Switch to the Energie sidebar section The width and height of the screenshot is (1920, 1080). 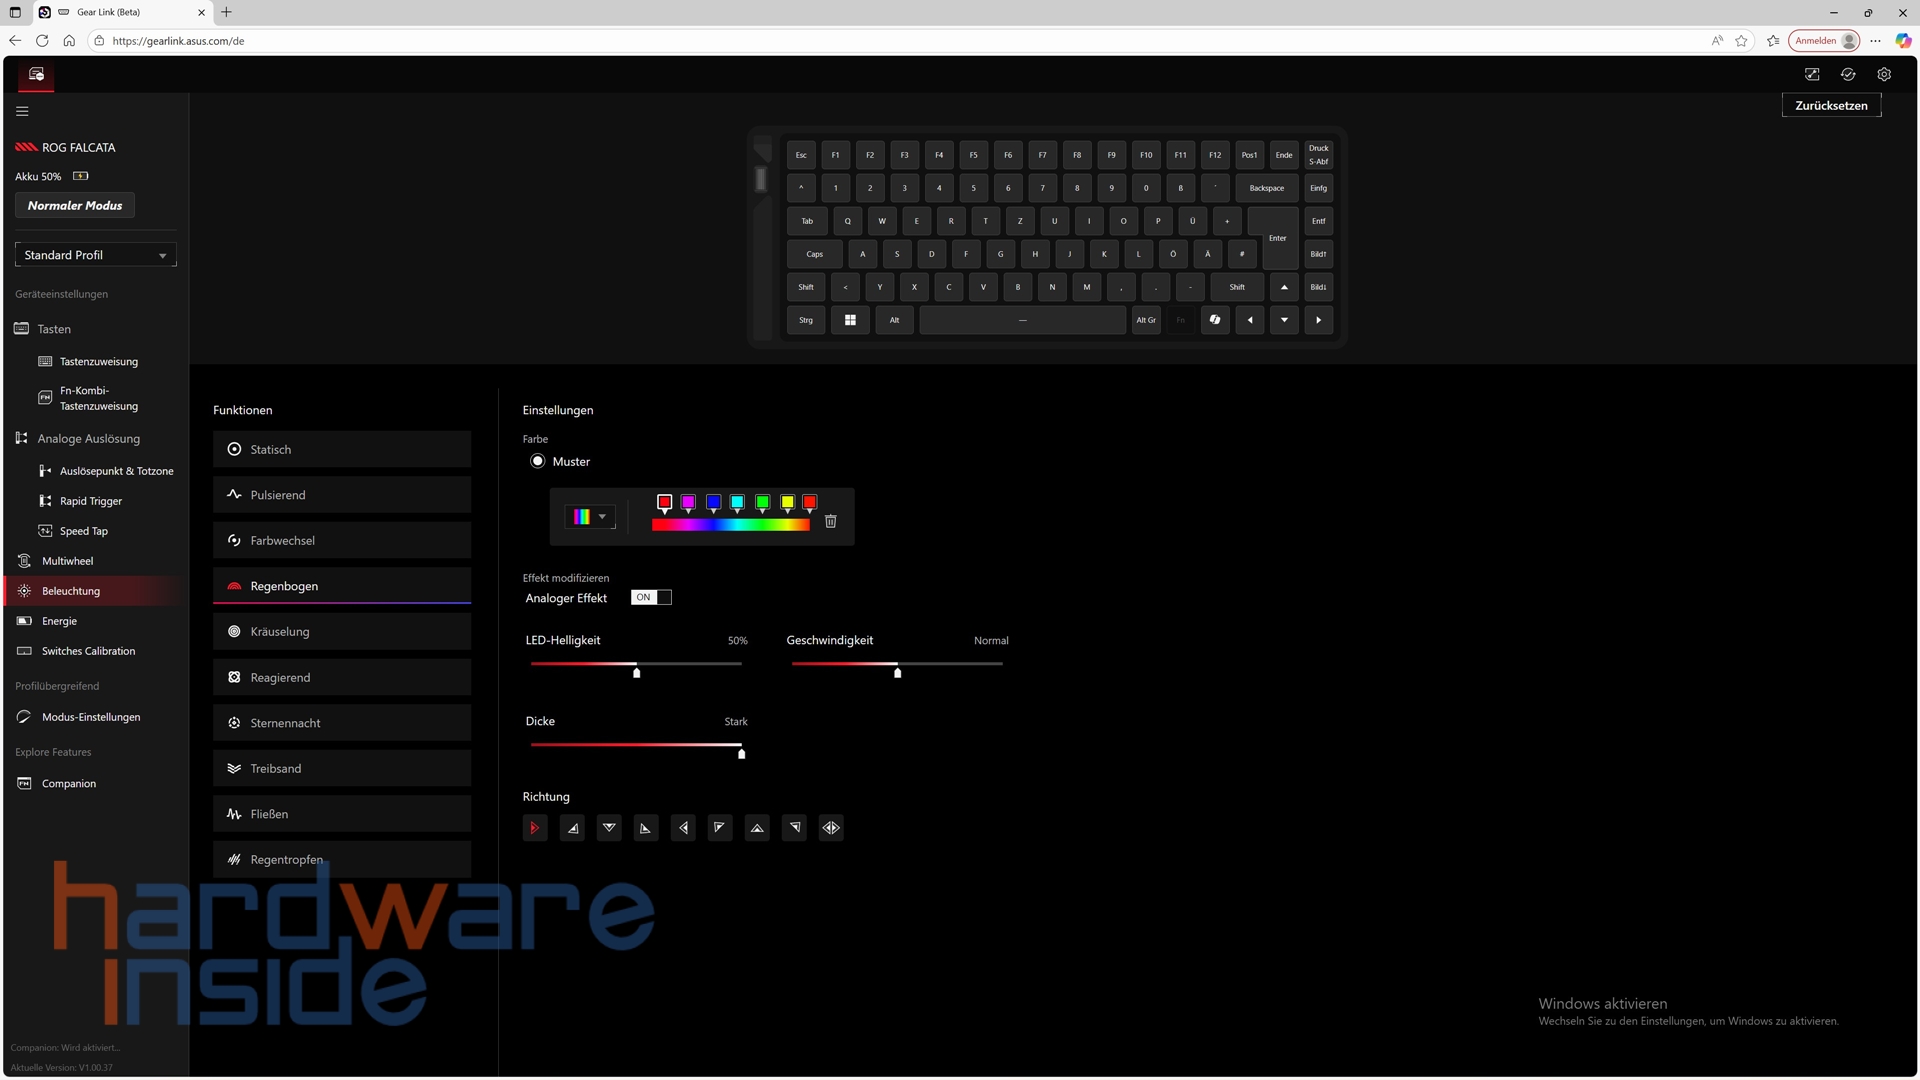click(59, 621)
